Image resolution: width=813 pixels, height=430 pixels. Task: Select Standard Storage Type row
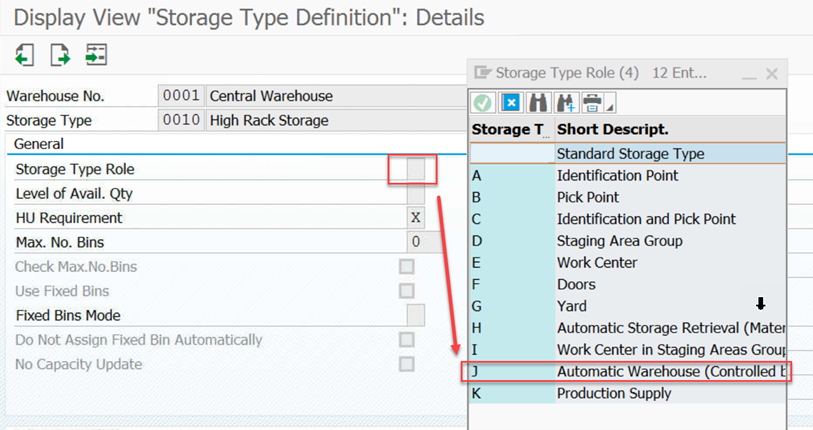(628, 154)
